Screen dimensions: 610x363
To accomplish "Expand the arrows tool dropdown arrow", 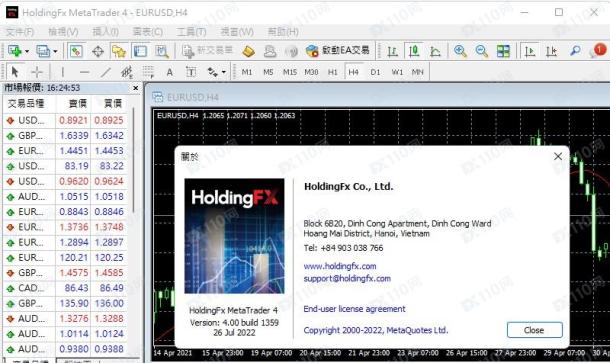I will coord(224,72).
